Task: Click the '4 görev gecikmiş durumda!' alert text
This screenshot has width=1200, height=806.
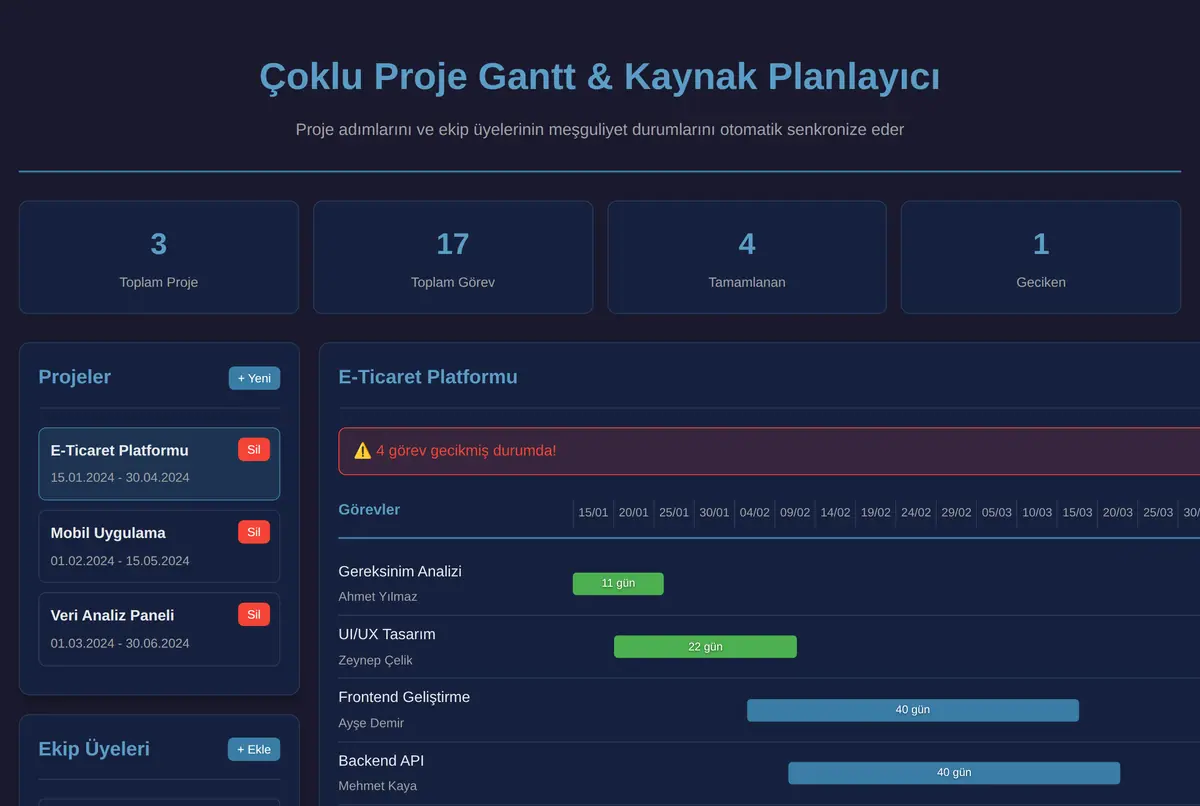Action: click(x=467, y=451)
